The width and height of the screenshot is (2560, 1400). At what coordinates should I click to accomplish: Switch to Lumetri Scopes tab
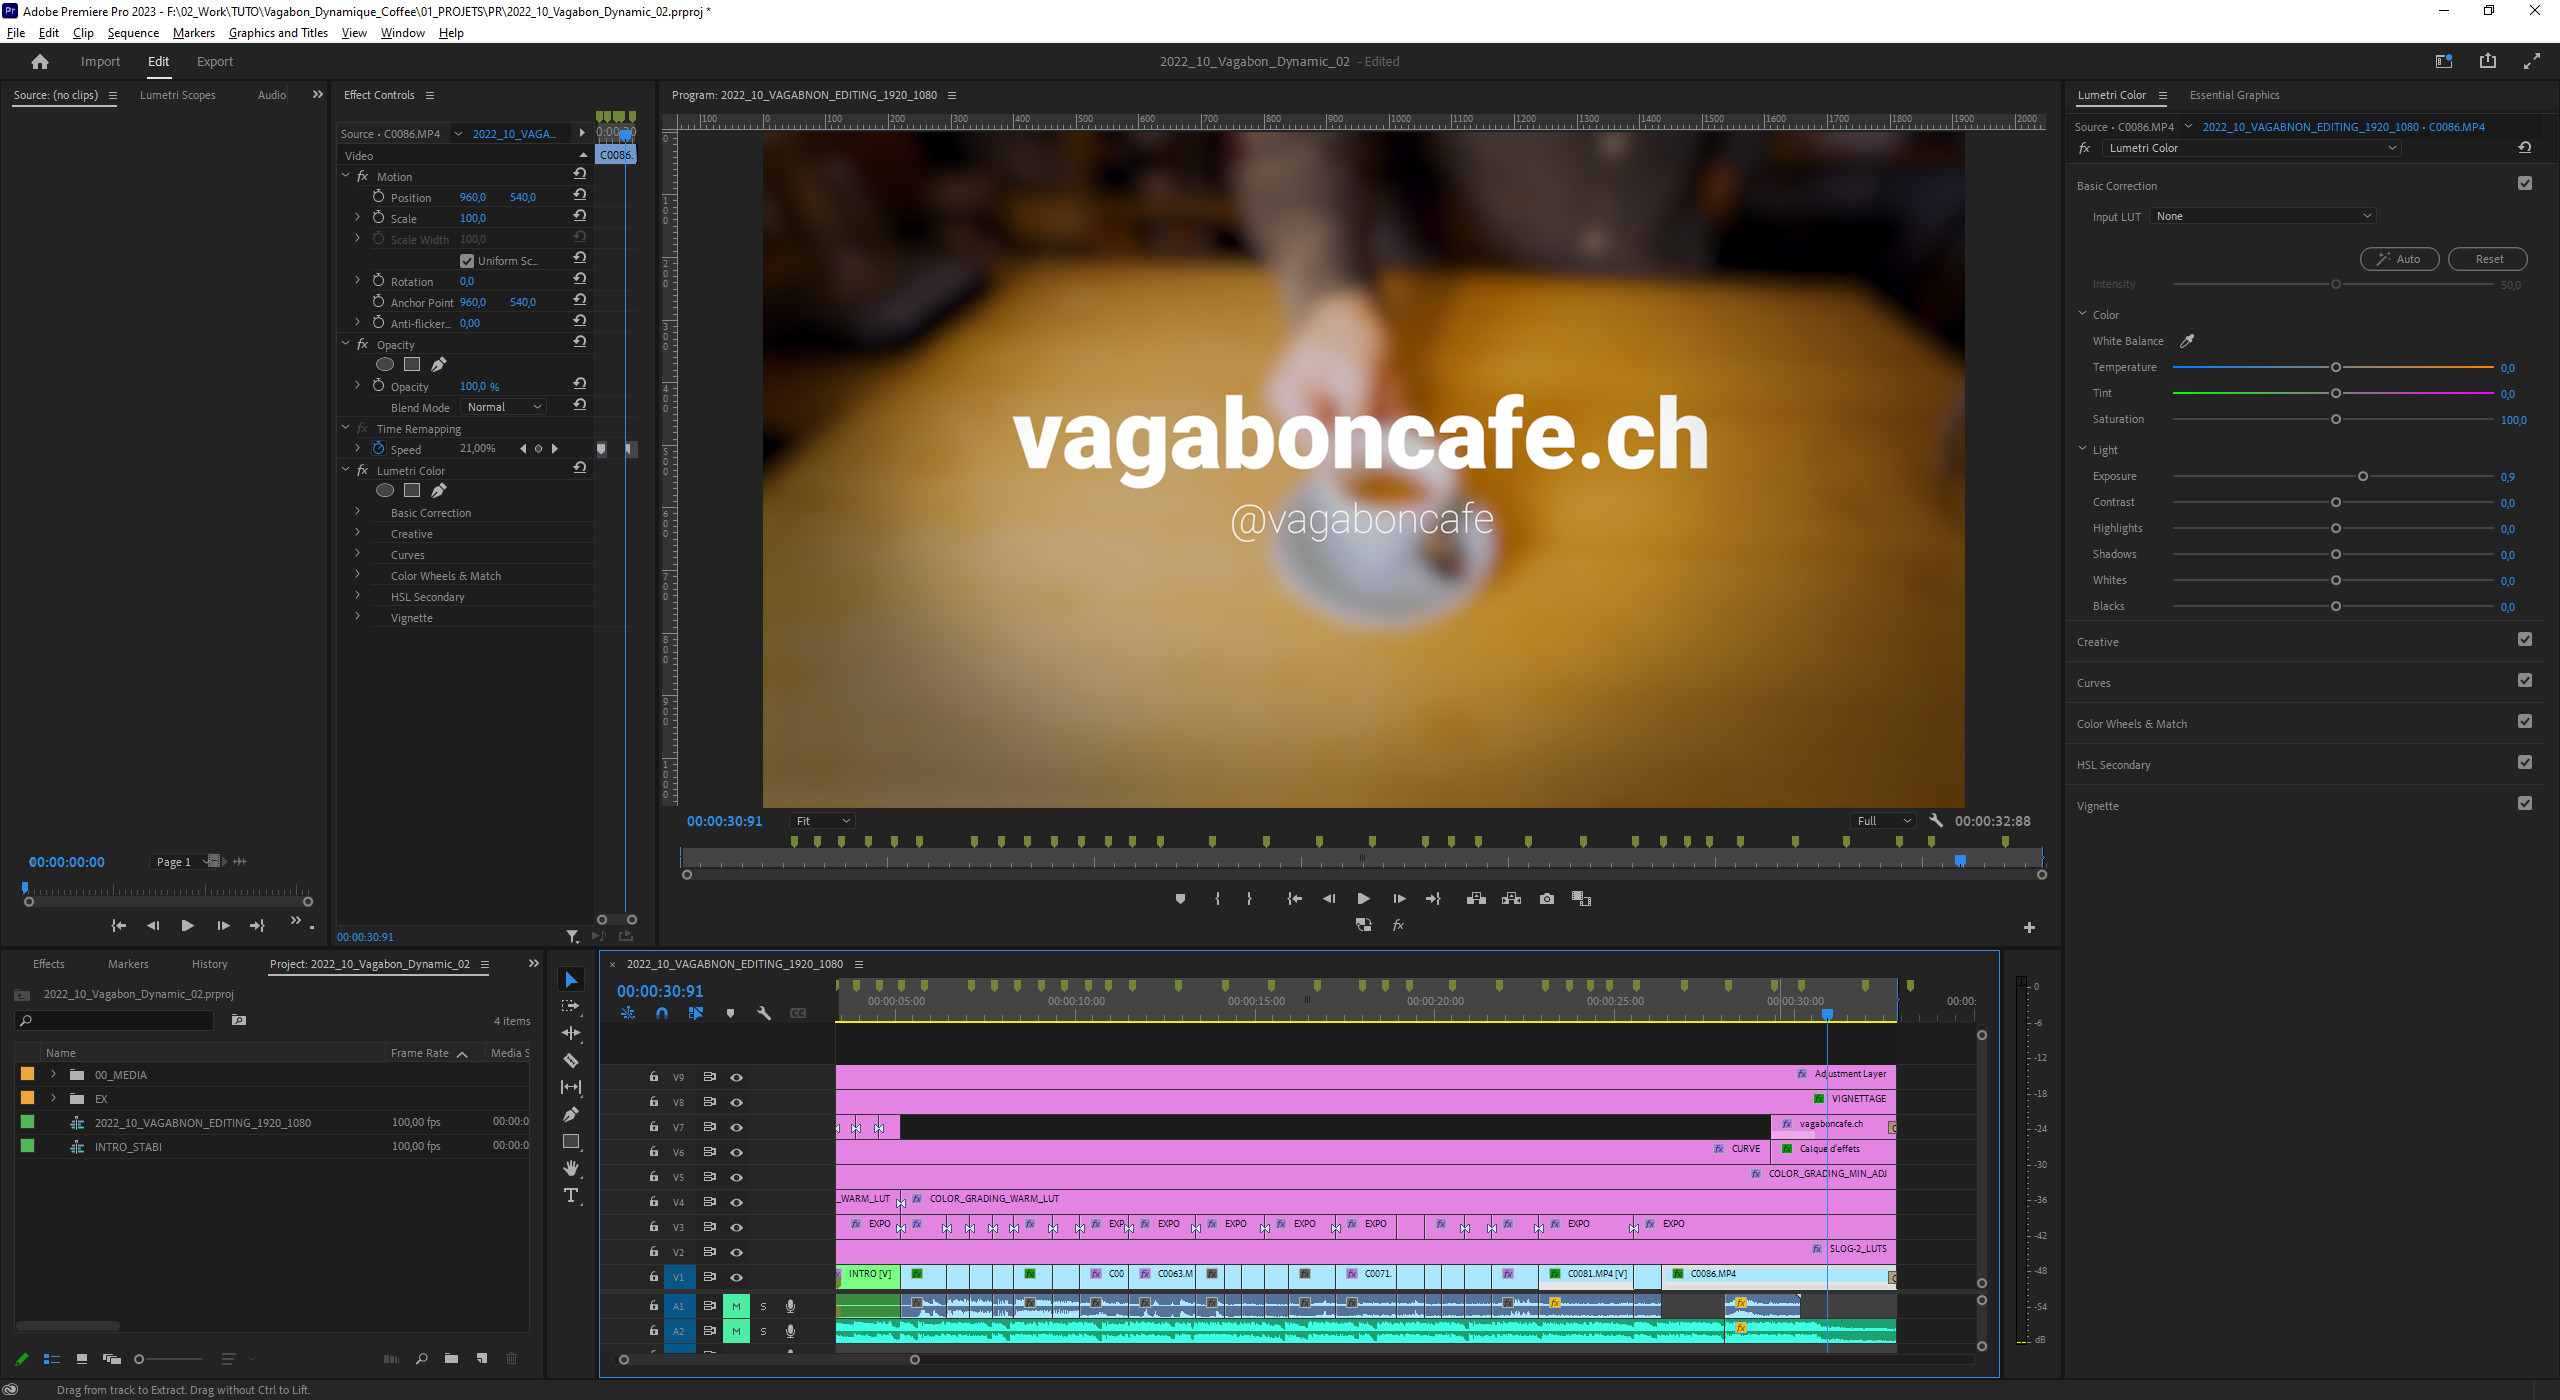pyautogui.click(x=177, y=95)
